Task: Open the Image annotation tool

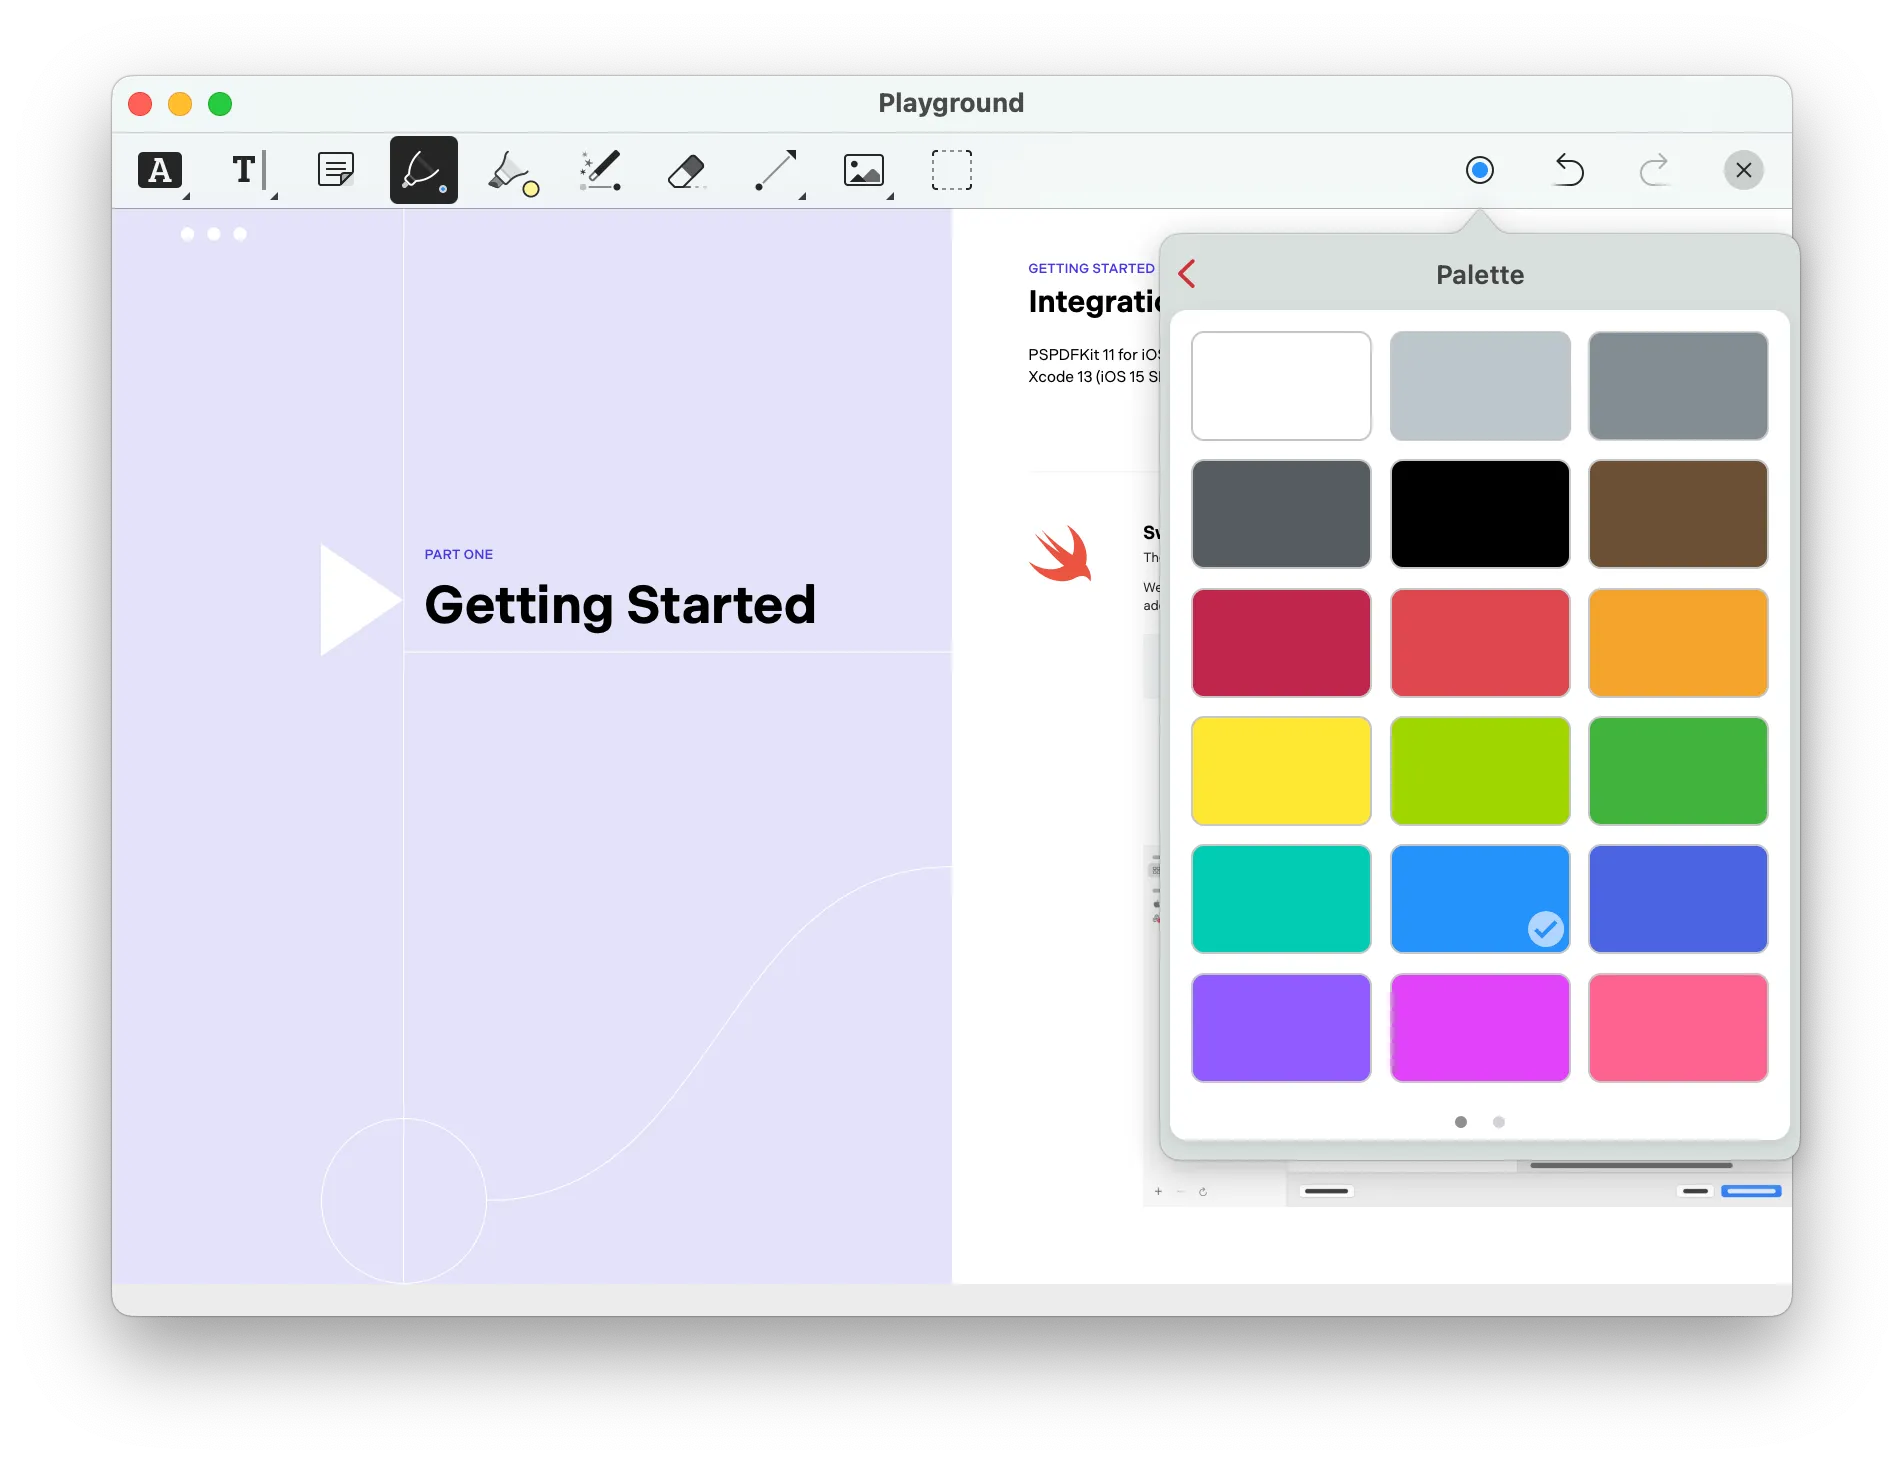Action: coord(863,170)
